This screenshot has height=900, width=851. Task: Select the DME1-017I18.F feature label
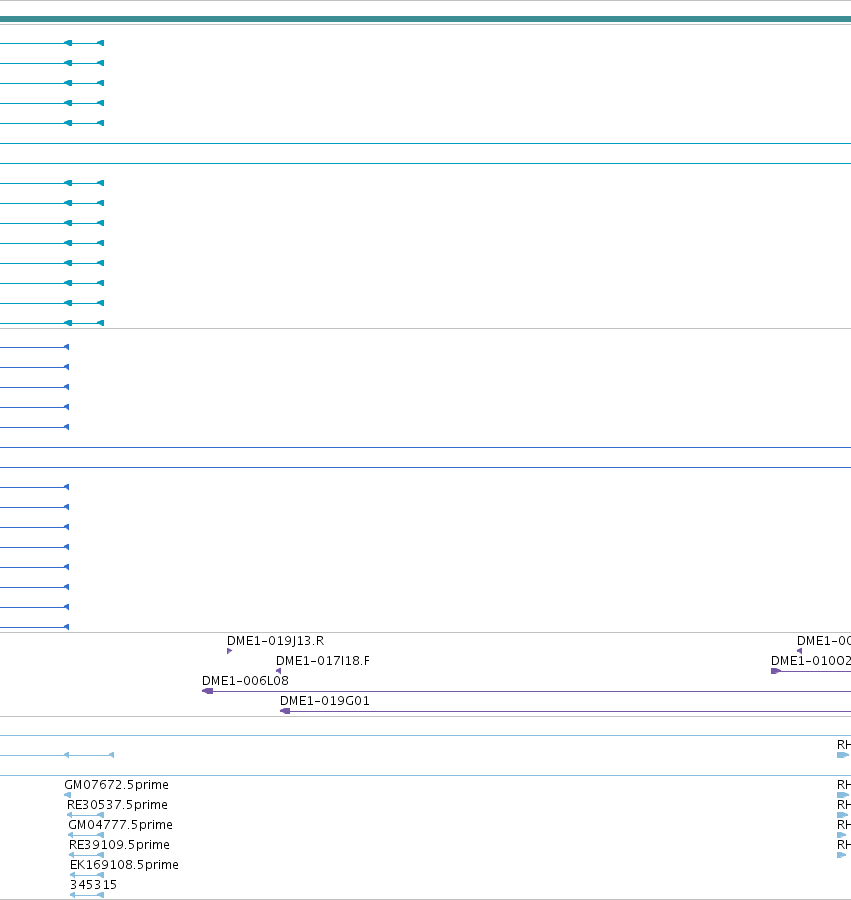point(322,661)
